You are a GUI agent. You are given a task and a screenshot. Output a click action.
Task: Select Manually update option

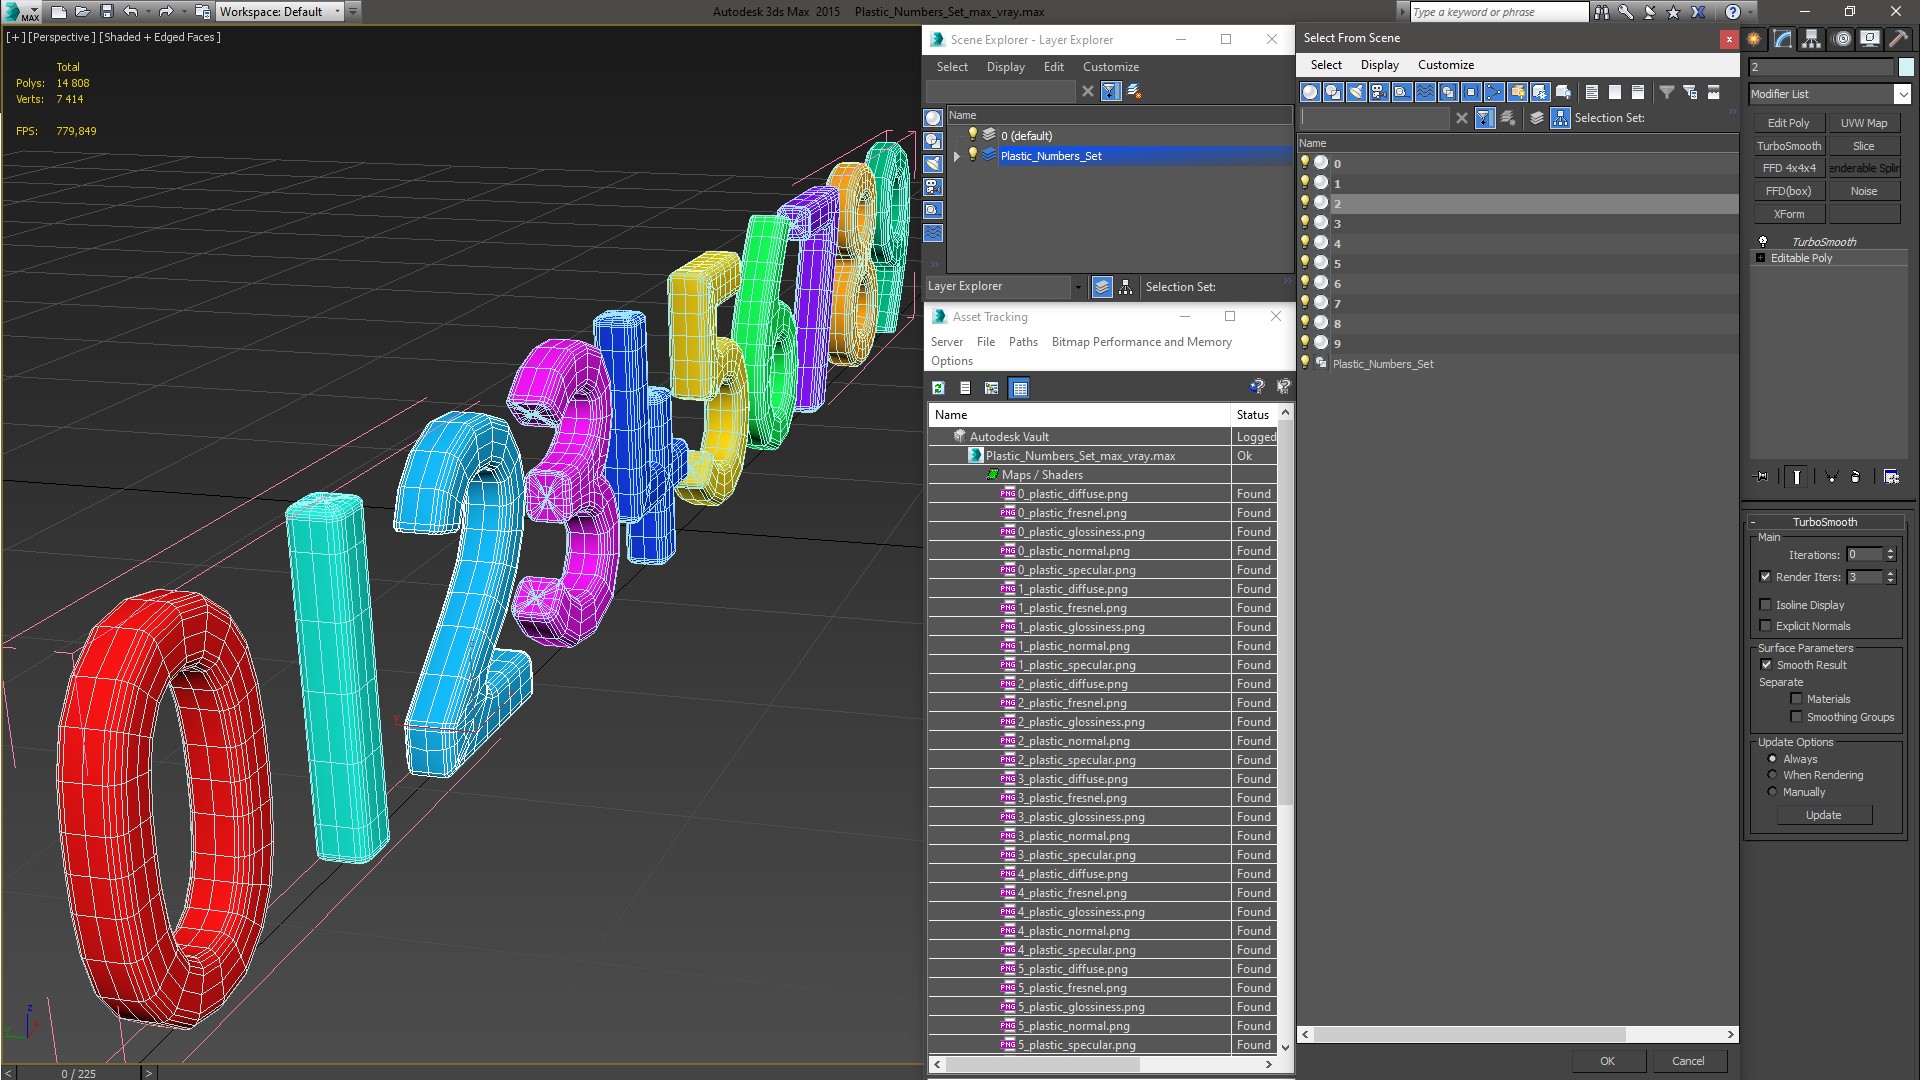[1772, 792]
